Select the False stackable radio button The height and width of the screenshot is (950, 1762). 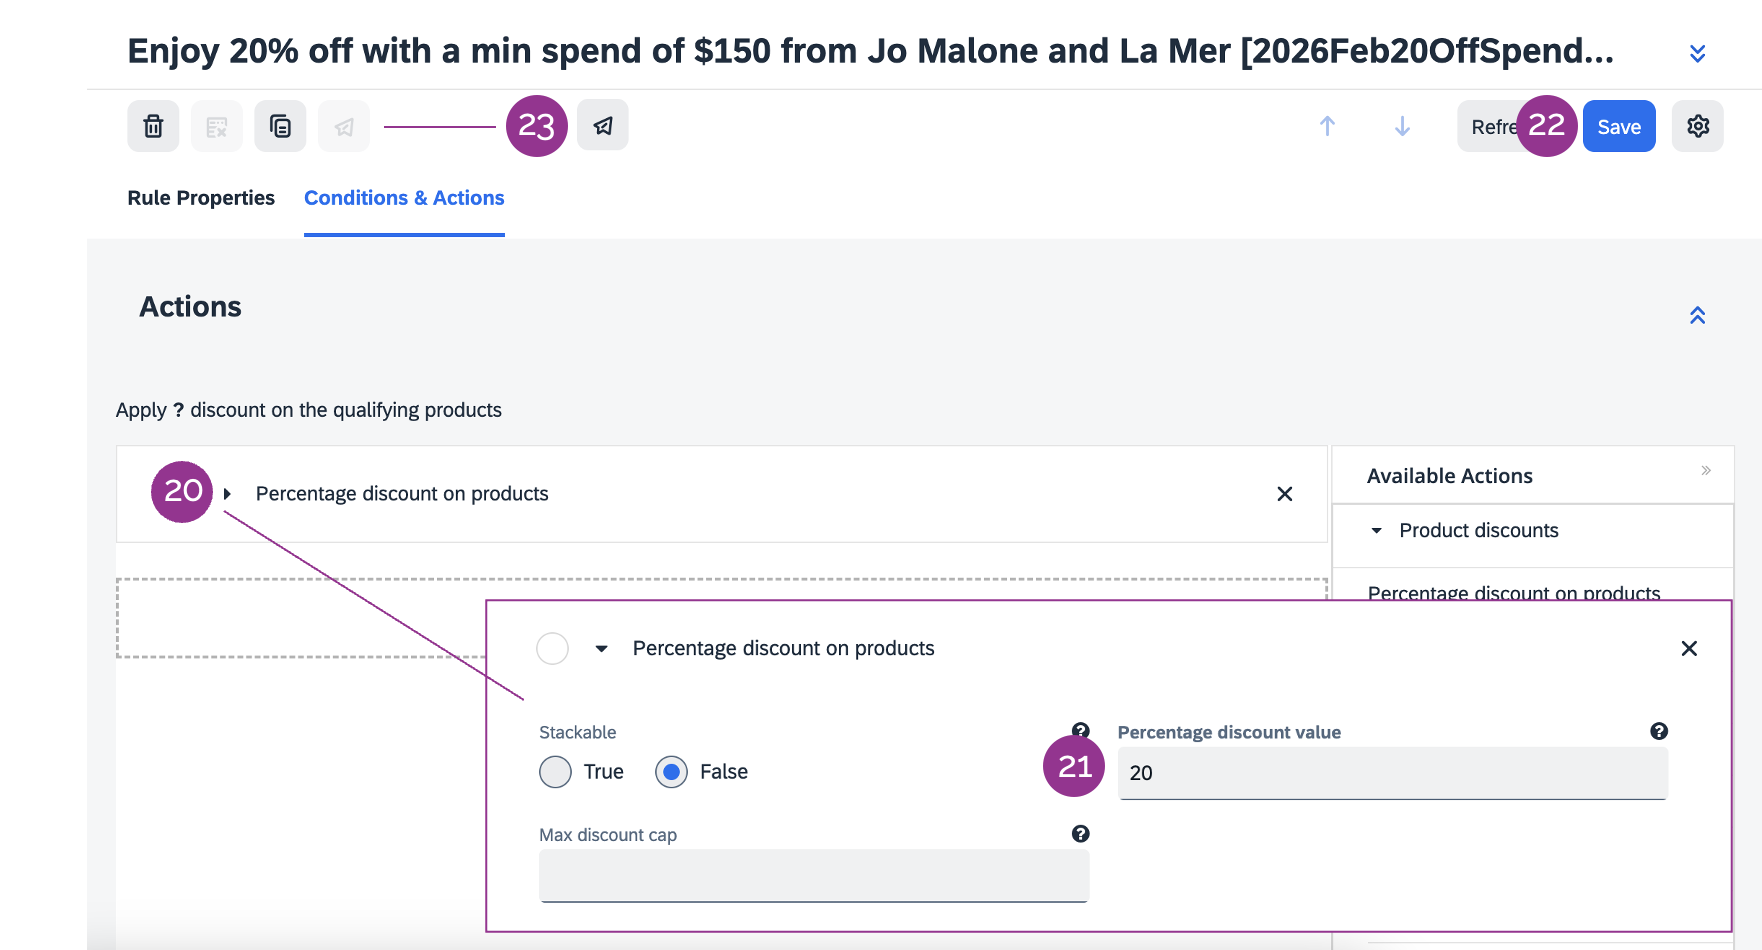point(672,772)
